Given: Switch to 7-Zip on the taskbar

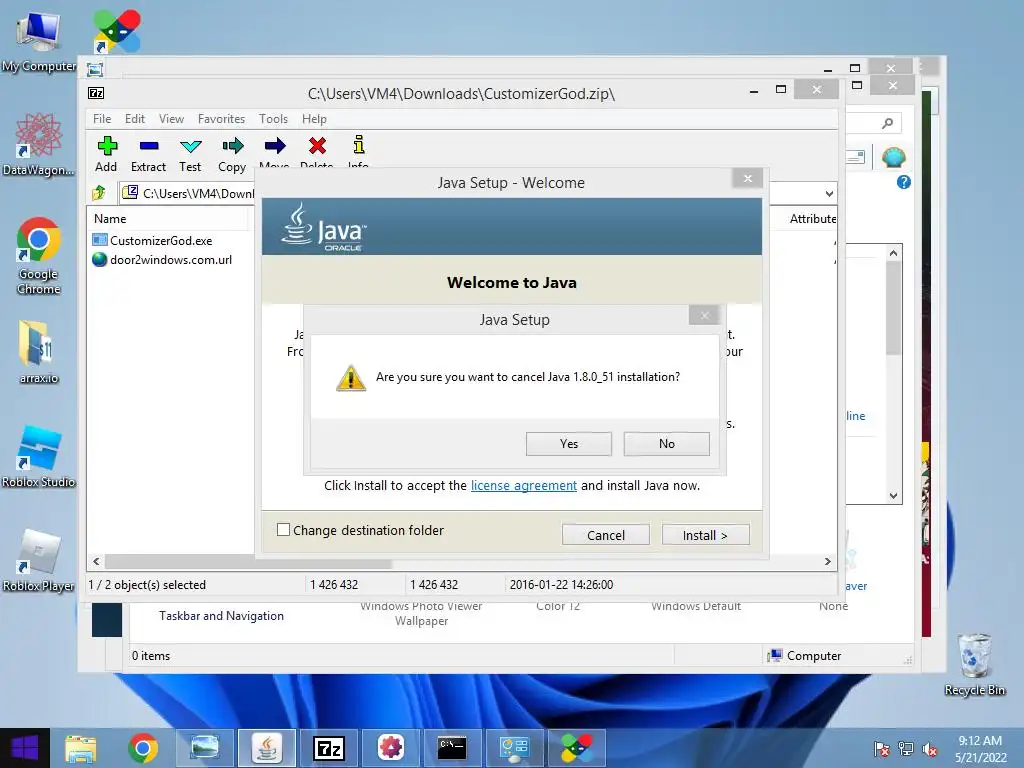Looking at the screenshot, I should 328,748.
